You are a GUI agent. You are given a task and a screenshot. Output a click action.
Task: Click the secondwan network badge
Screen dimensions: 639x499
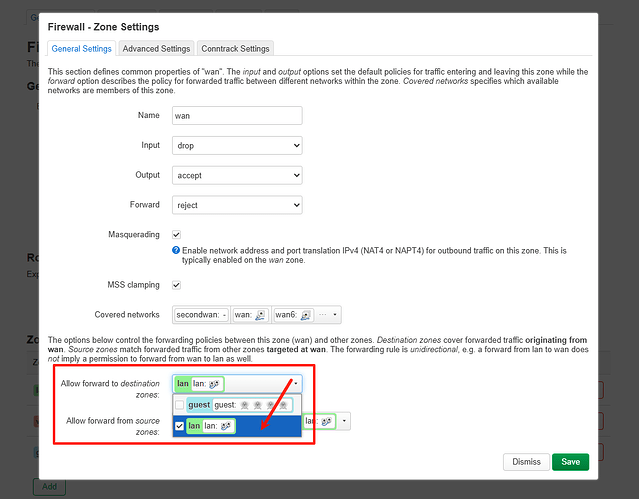tap(201, 315)
